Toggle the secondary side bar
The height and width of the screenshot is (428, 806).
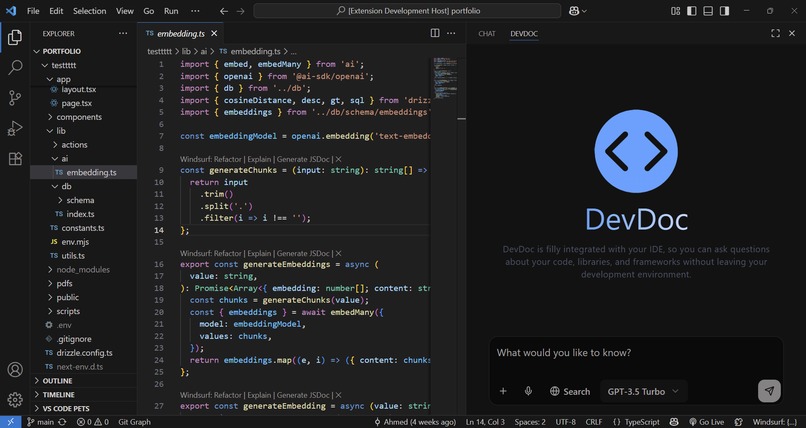pos(724,11)
